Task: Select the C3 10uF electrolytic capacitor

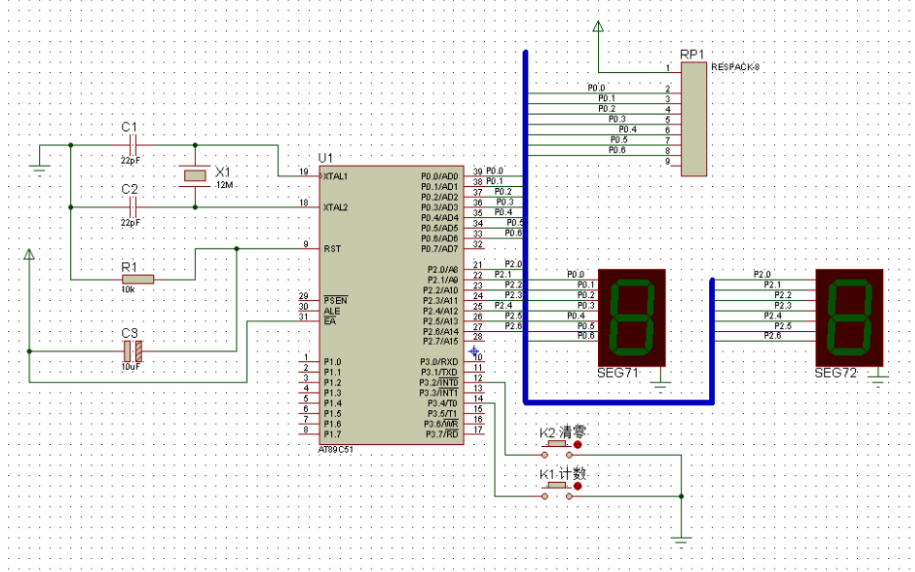Action: [132, 351]
